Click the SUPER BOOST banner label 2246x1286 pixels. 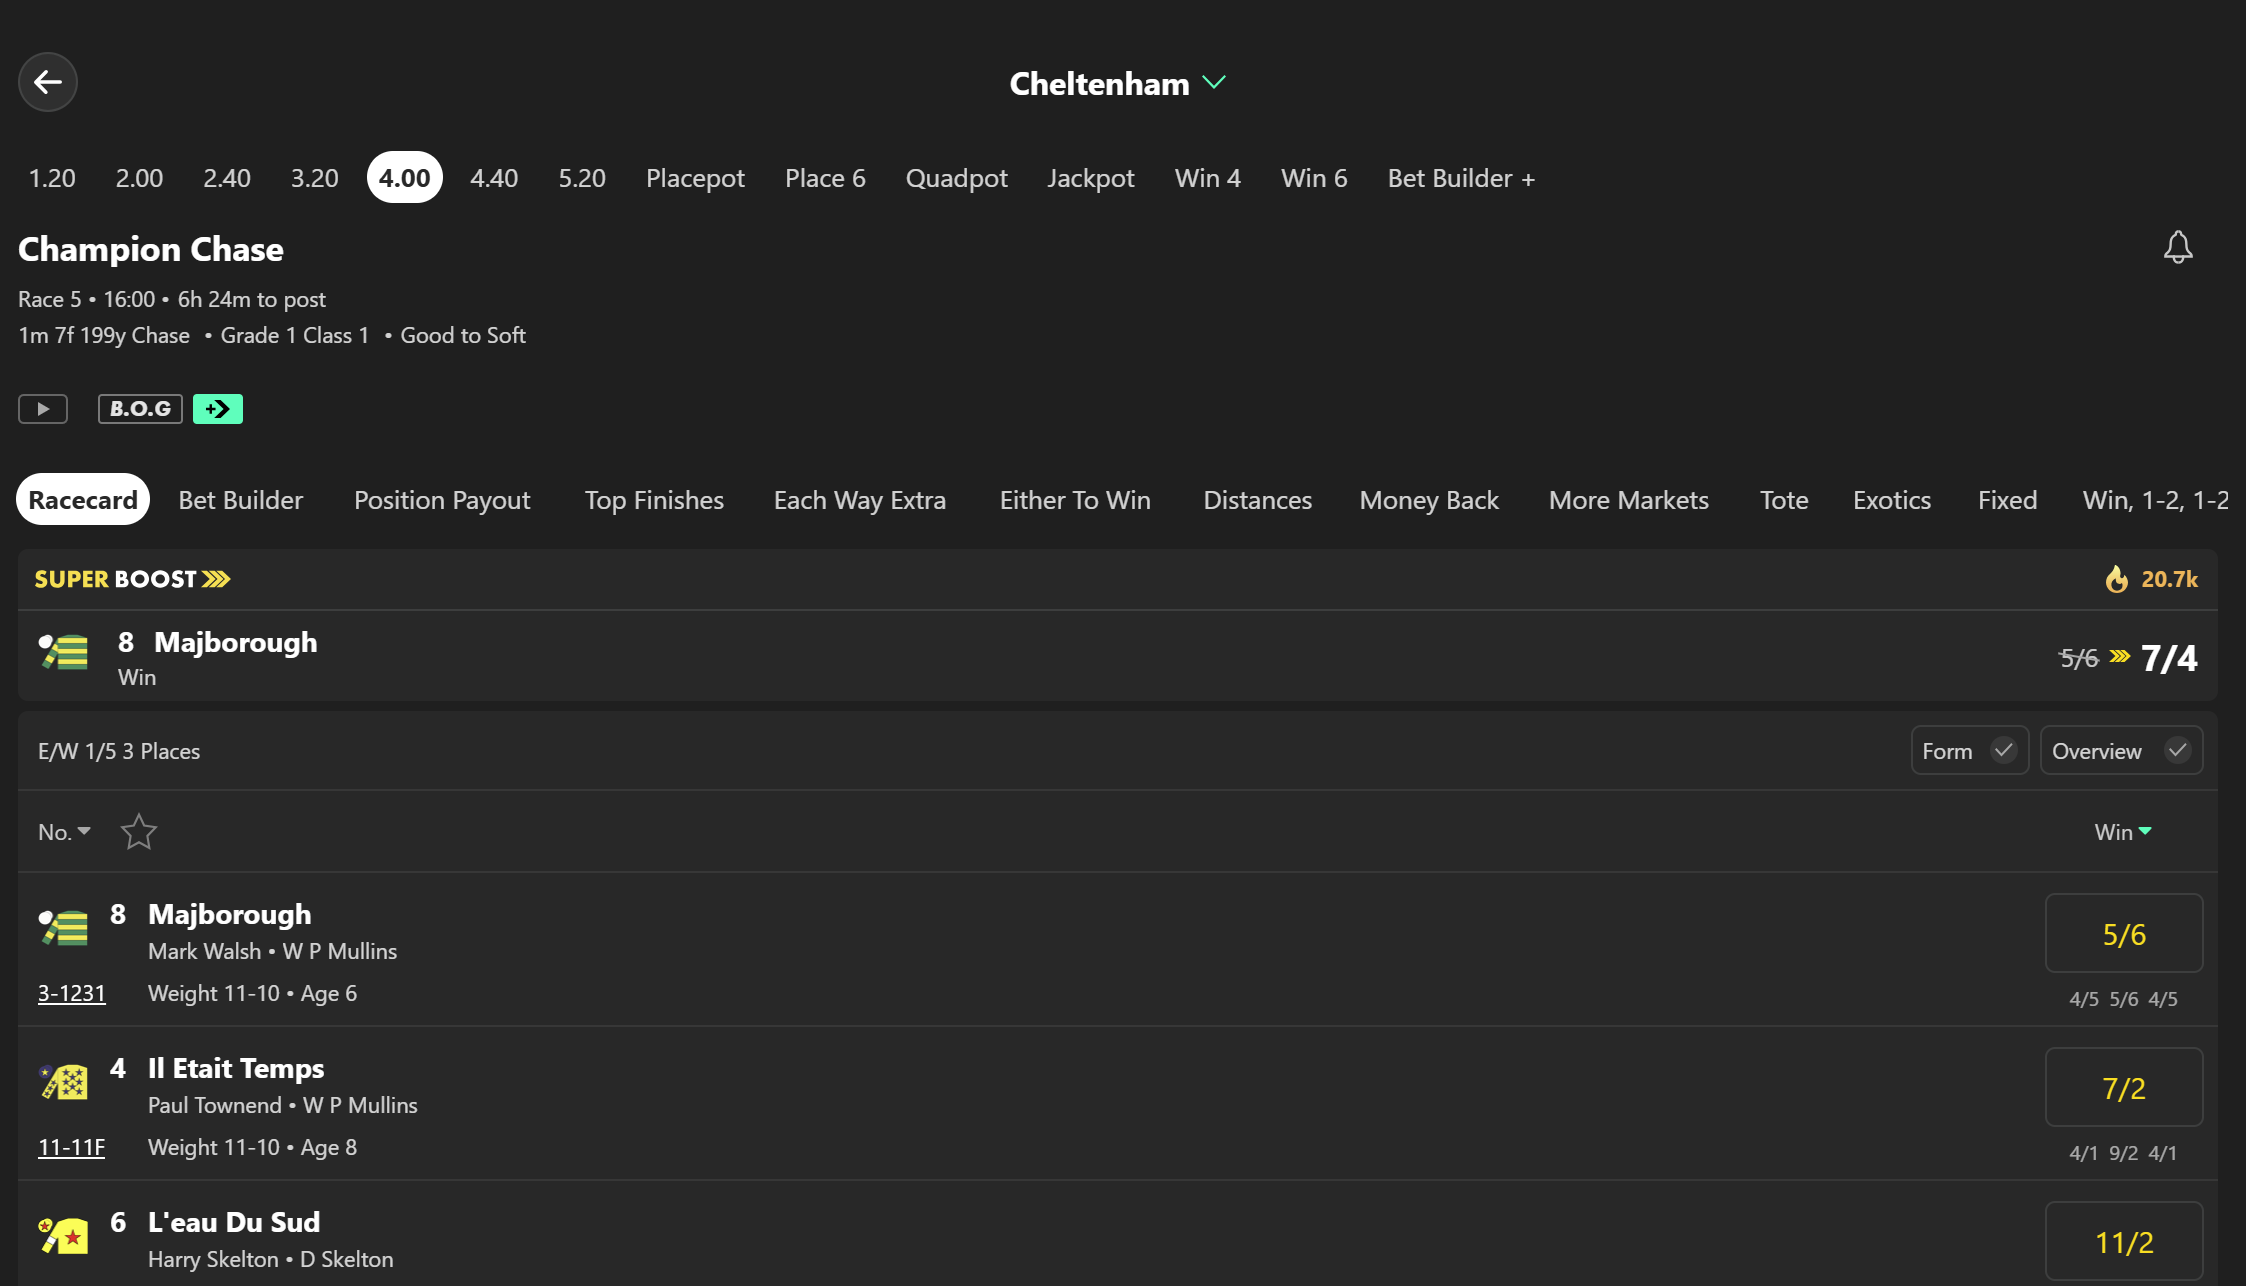click(x=133, y=579)
